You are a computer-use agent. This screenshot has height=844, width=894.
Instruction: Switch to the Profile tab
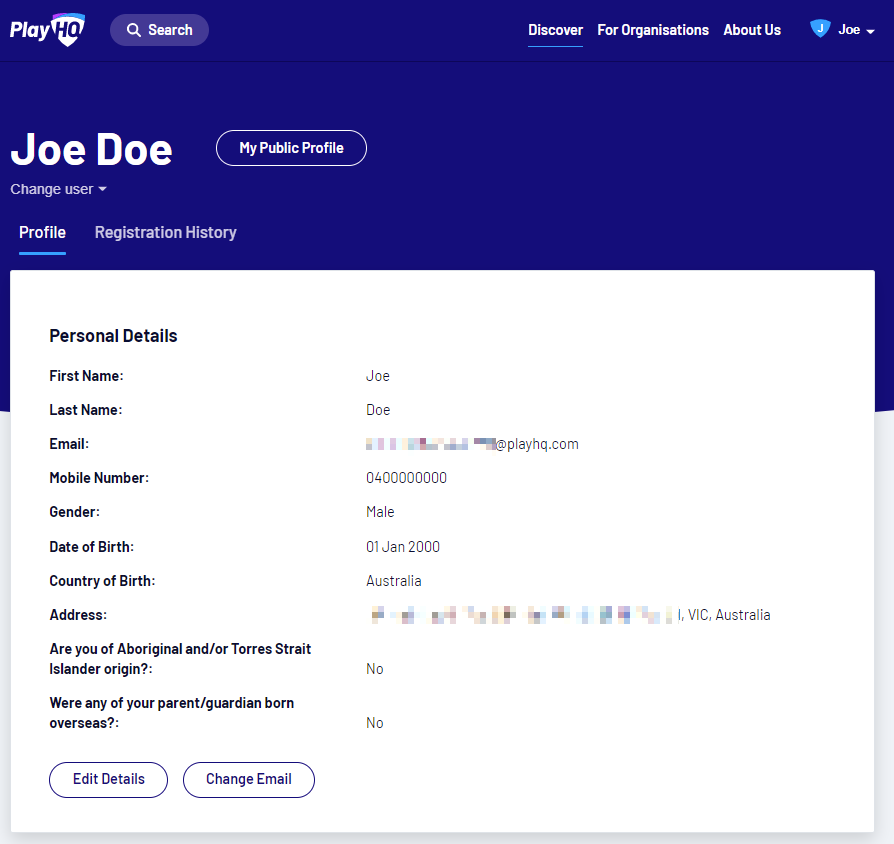point(42,232)
